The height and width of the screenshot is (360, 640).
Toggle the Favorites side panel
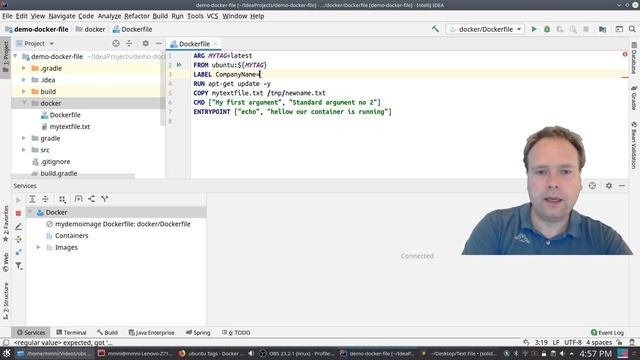click(x=6, y=223)
